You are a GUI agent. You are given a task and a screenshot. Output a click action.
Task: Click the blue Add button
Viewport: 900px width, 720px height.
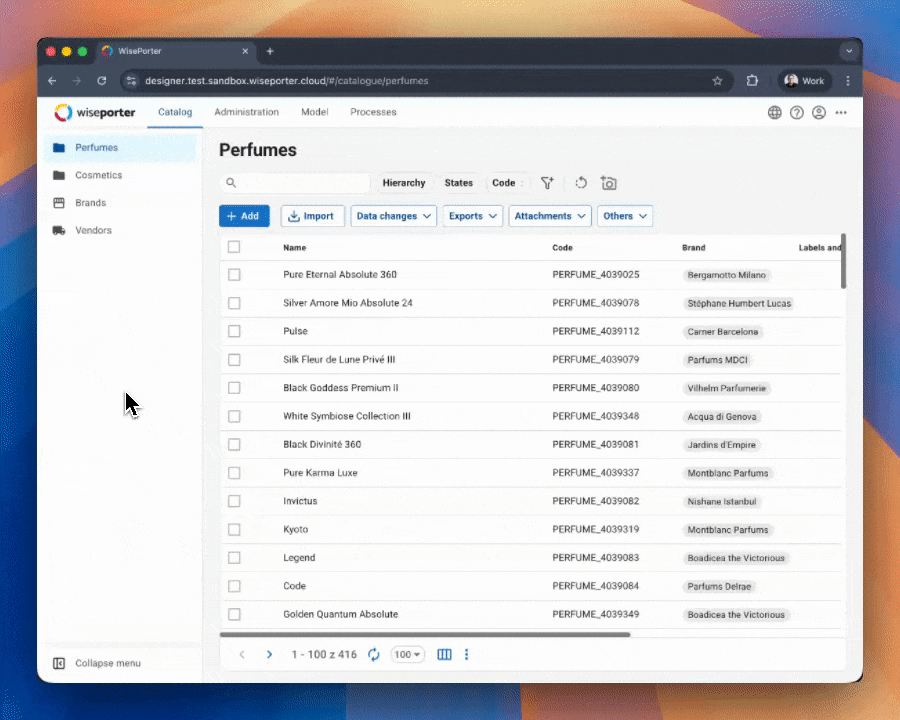click(x=244, y=216)
